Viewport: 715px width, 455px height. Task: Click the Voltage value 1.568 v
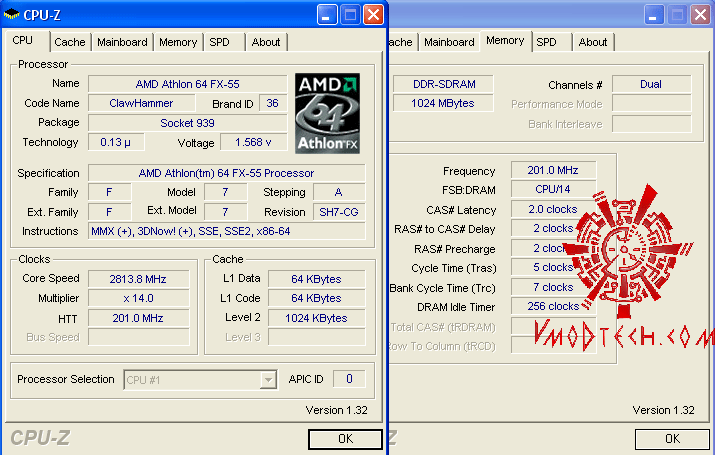click(x=254, y=142)
